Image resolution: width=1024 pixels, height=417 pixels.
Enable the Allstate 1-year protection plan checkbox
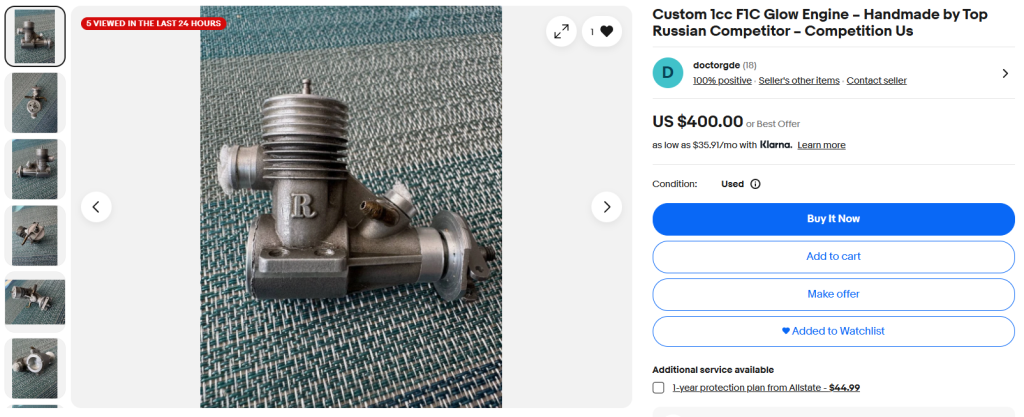click(658, 388)
